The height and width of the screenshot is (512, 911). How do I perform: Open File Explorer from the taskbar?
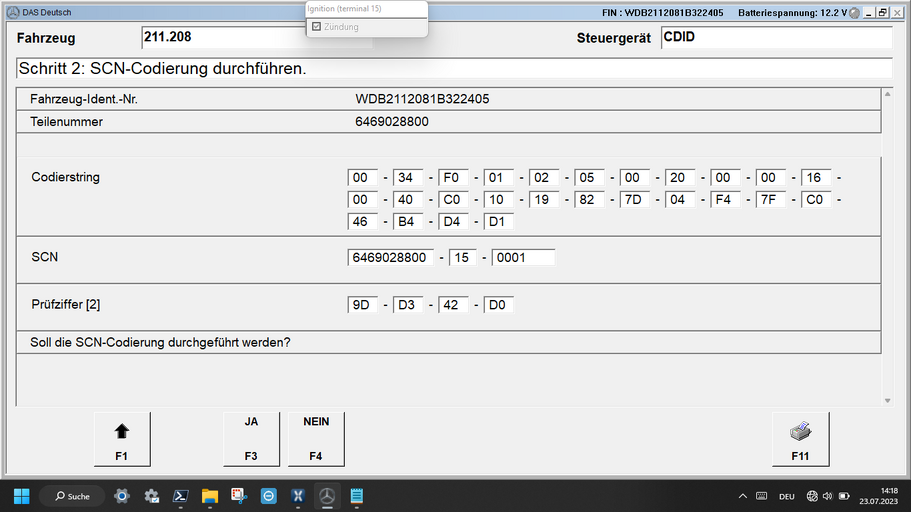(210, 496)
